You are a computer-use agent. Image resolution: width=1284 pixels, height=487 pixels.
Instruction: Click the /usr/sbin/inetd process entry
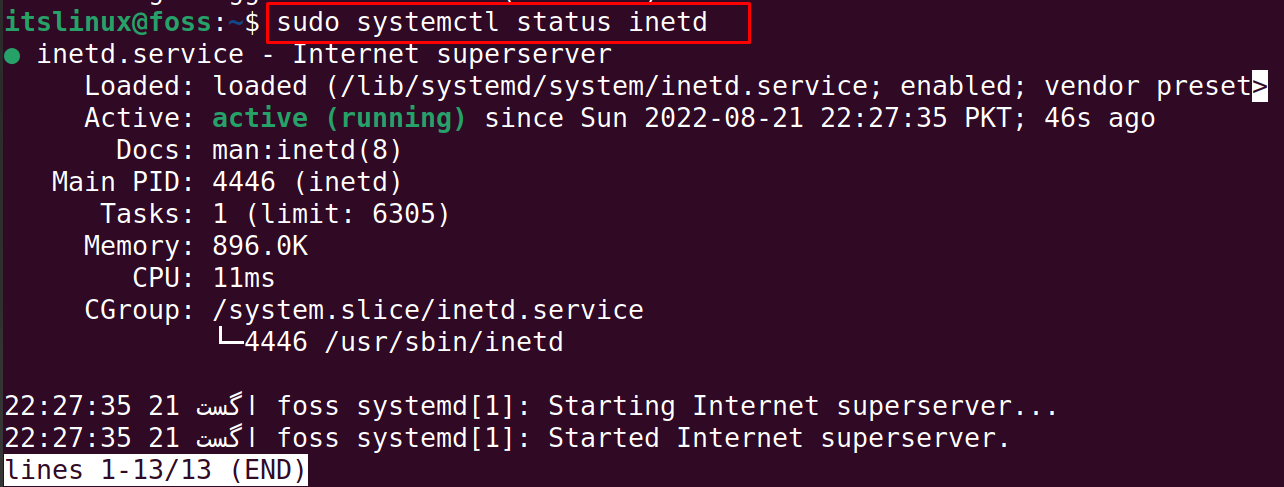tap(444, 343)
